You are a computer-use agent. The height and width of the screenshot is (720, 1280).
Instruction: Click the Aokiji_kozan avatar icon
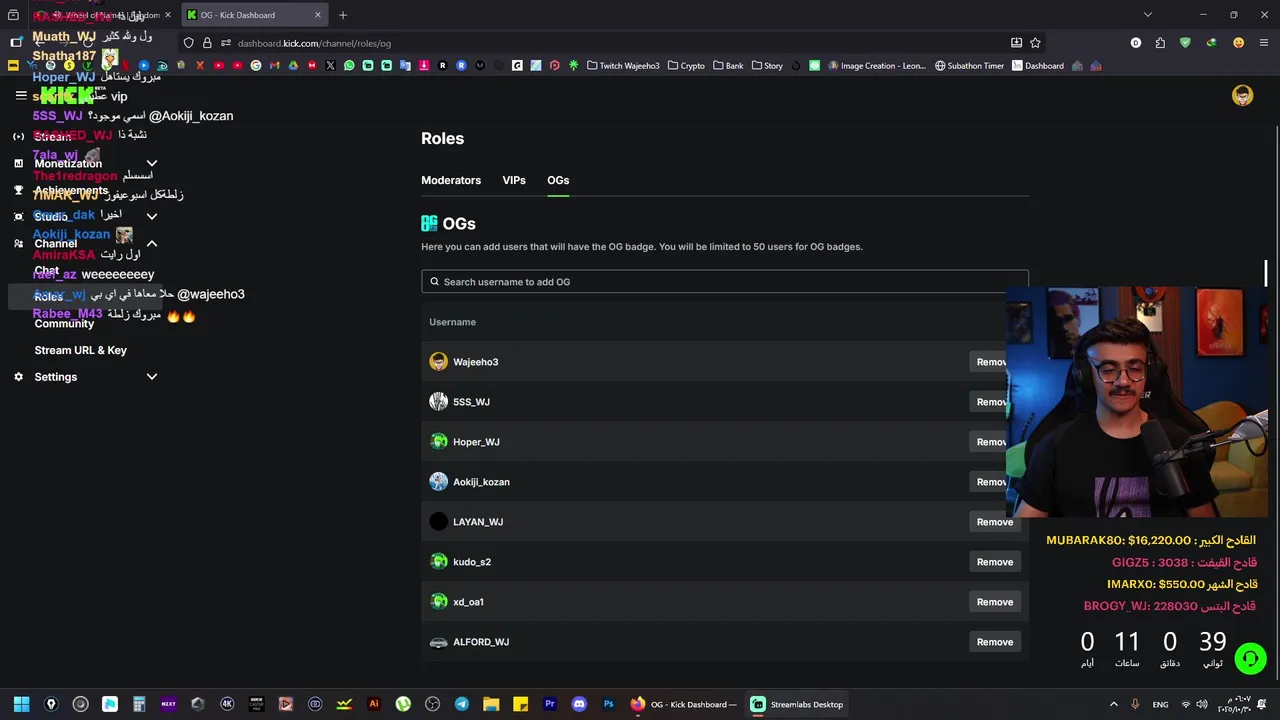(x=438, y=482)
